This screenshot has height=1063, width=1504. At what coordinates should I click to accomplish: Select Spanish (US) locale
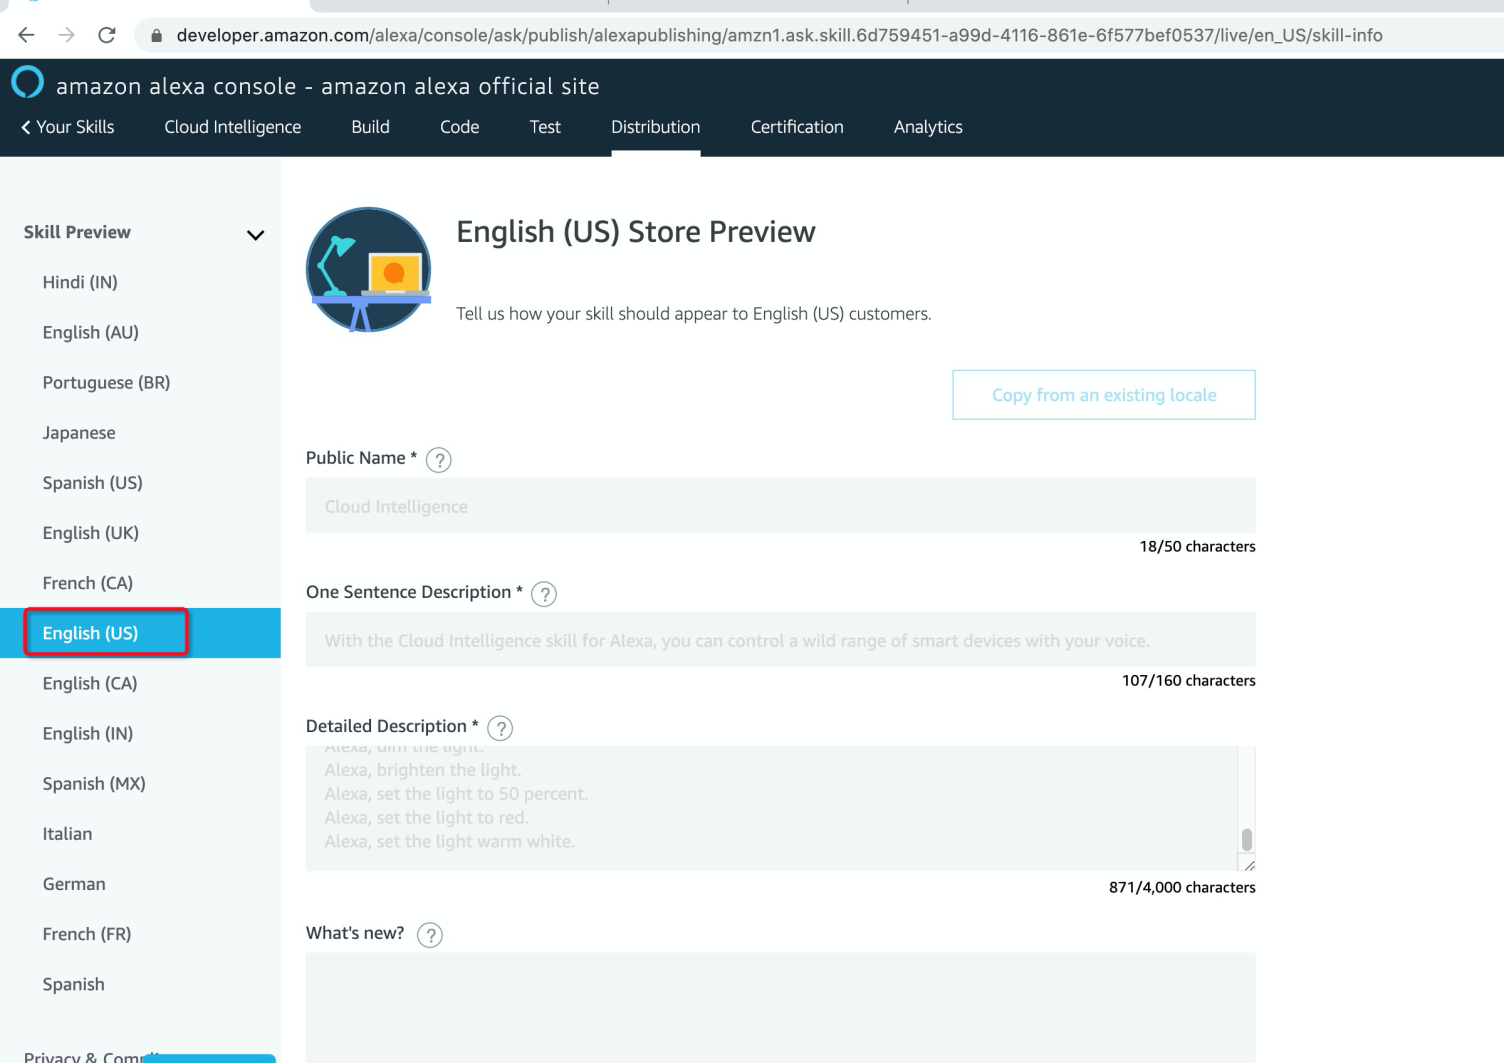[x=92, y=482]
